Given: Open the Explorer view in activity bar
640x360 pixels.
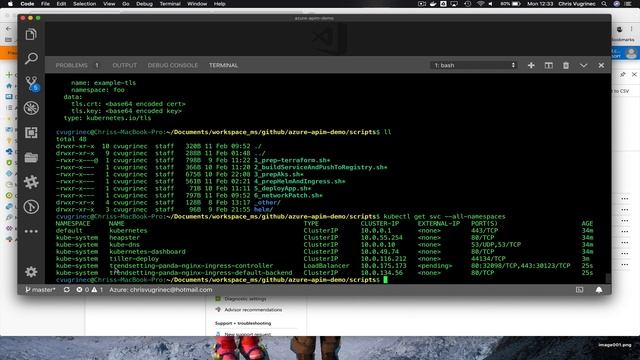Looking at the screenshot, I should tap(31, 35).
